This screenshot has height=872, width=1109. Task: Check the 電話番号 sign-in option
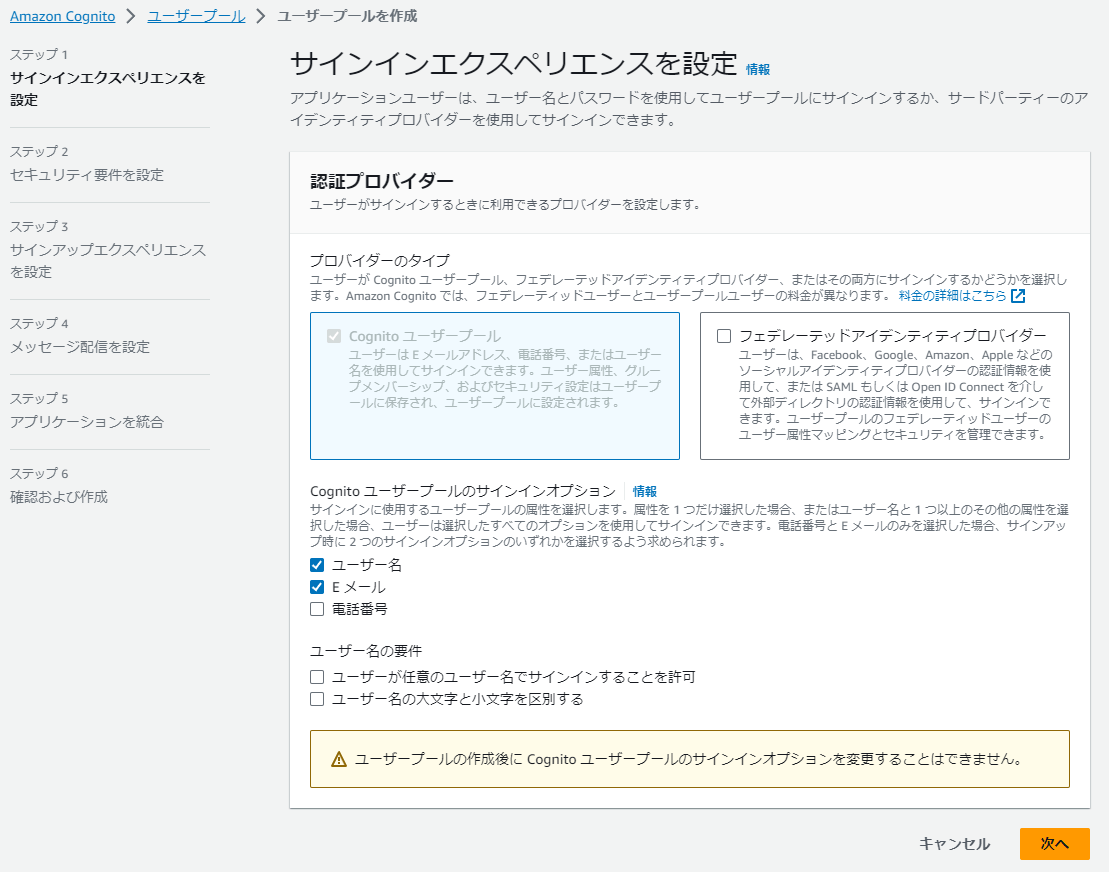(317, 609)
